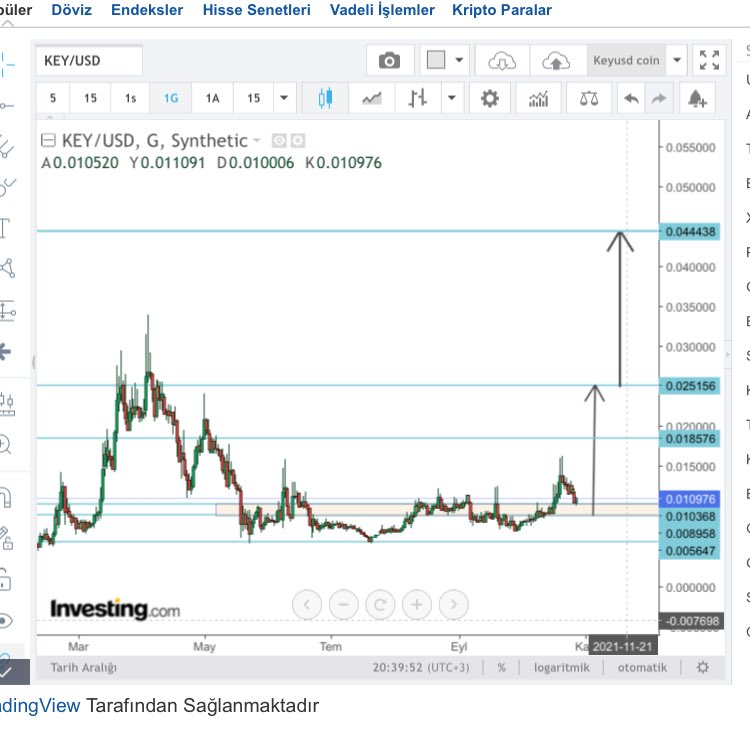Screen dimensions: 750x741
Task: Click the compare symbols scales icon
Action: click(588, 99)
